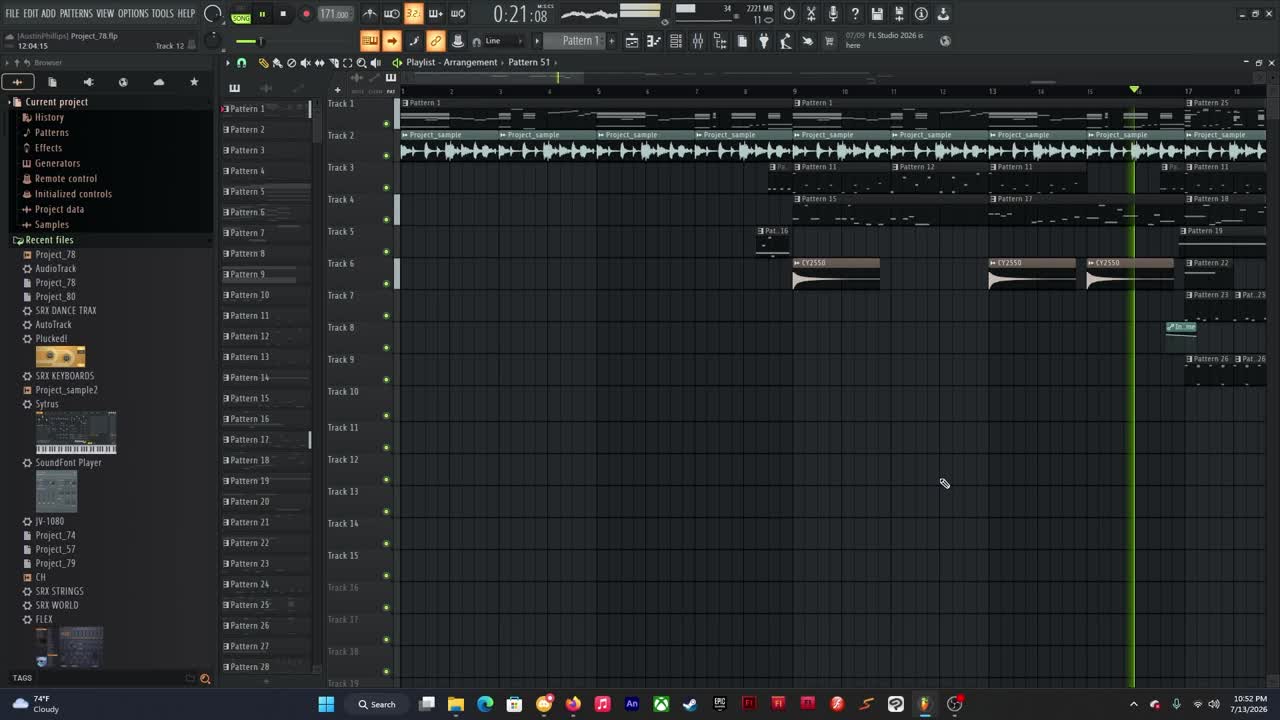Screen dimensions: 1280x720
Task: Select the playlist zoom magnifier tool
Action: (x=362, y=62)
